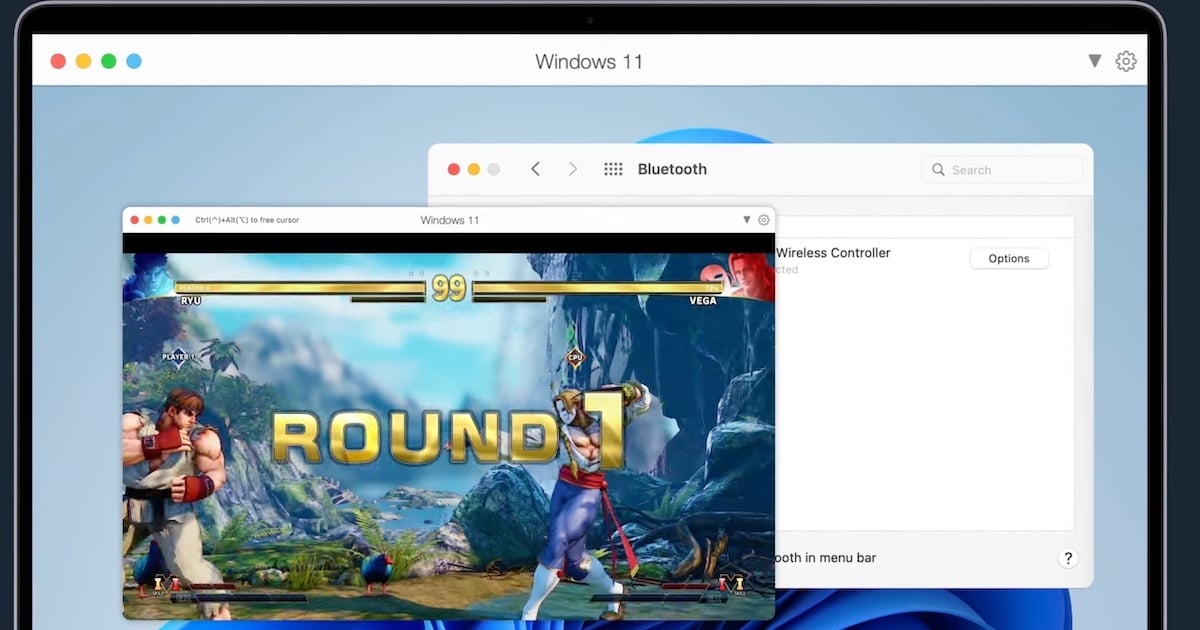This screenshot has height=630, width=1200.
Task: Click the CPU marker above Vega
Action: (x=575, y=356)
